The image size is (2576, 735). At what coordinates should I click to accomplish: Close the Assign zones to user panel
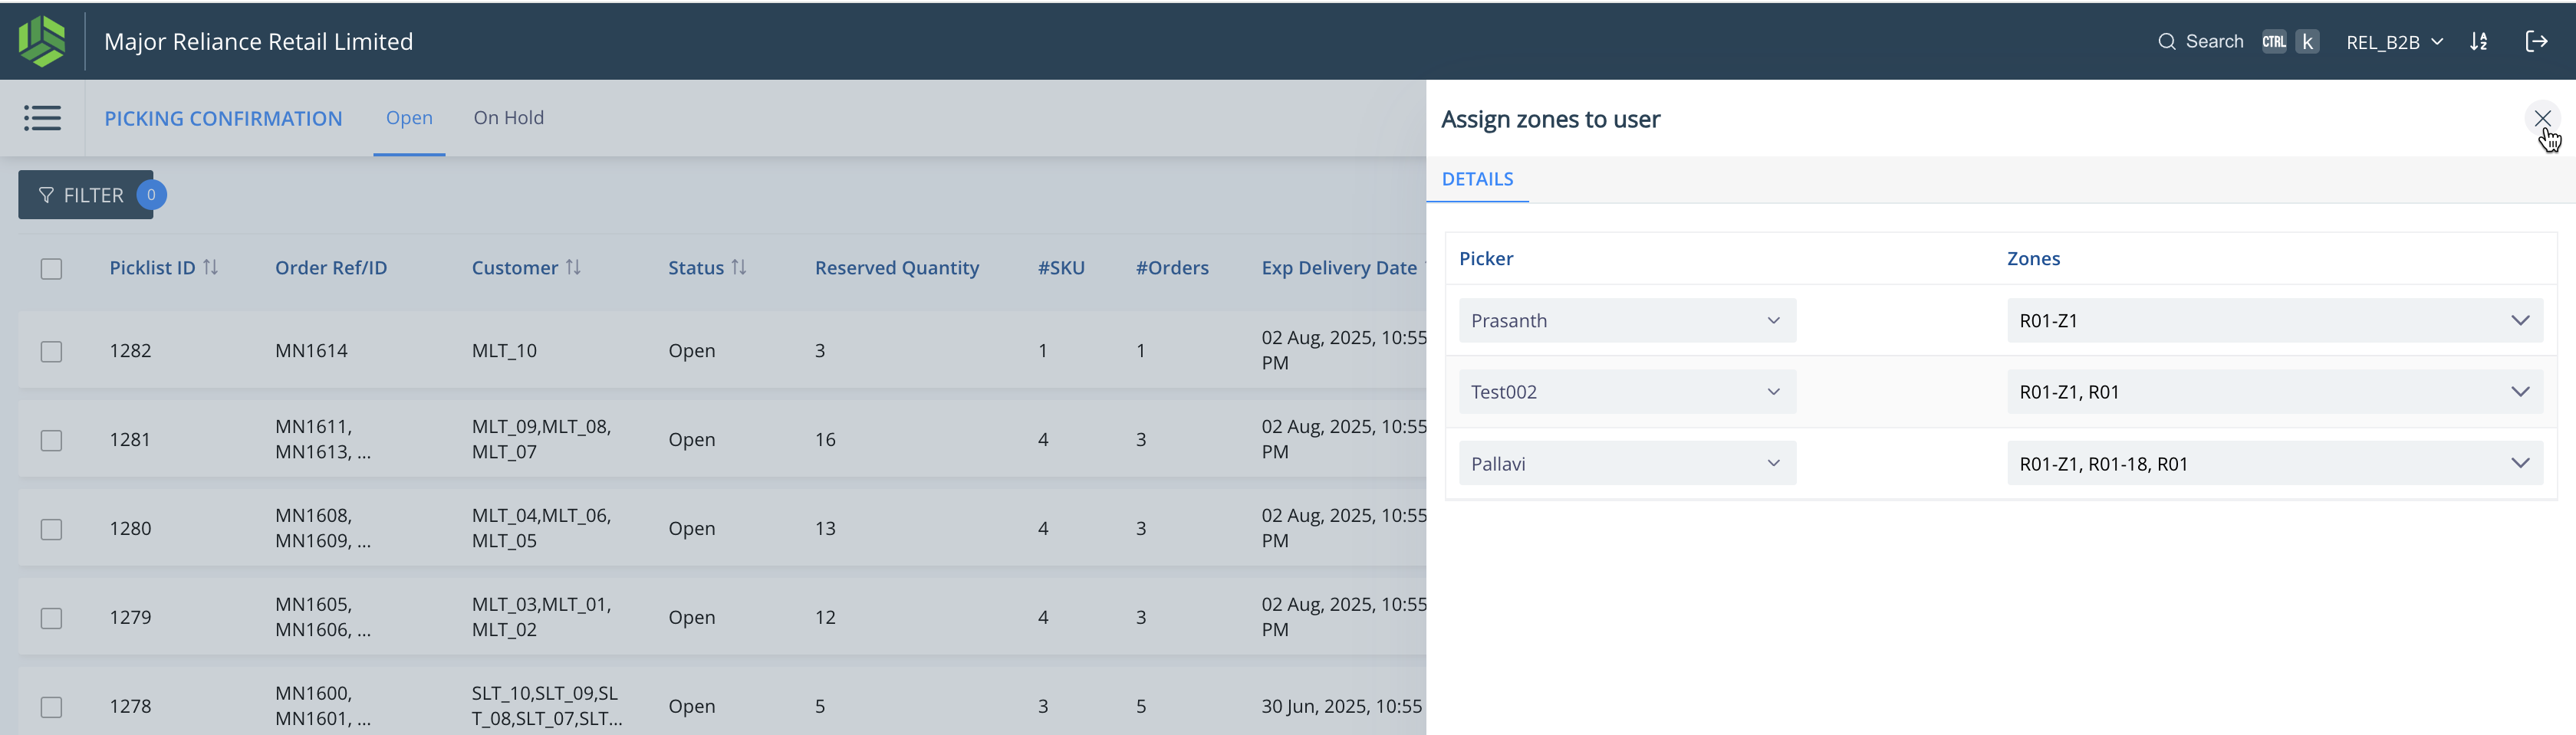[x=2542, y=118]
